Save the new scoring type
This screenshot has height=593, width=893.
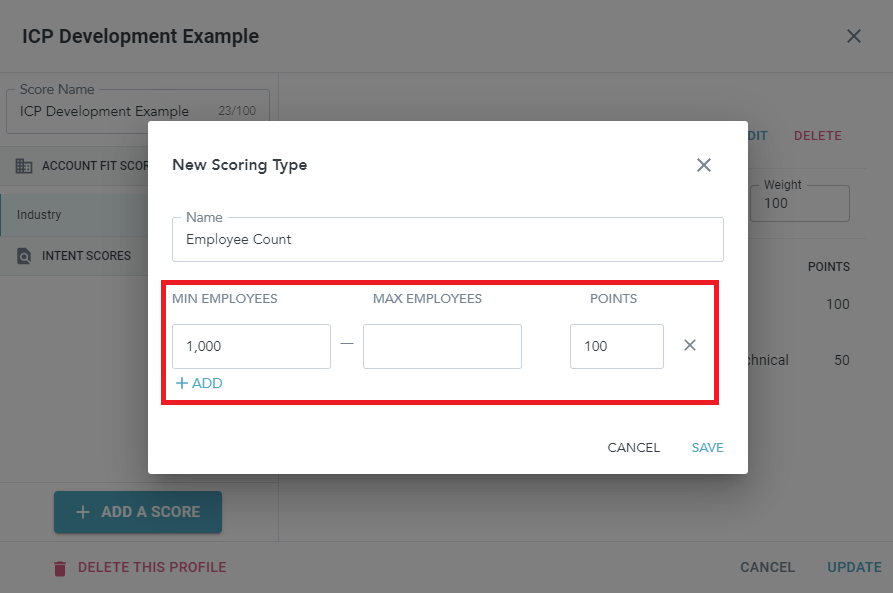707,448
